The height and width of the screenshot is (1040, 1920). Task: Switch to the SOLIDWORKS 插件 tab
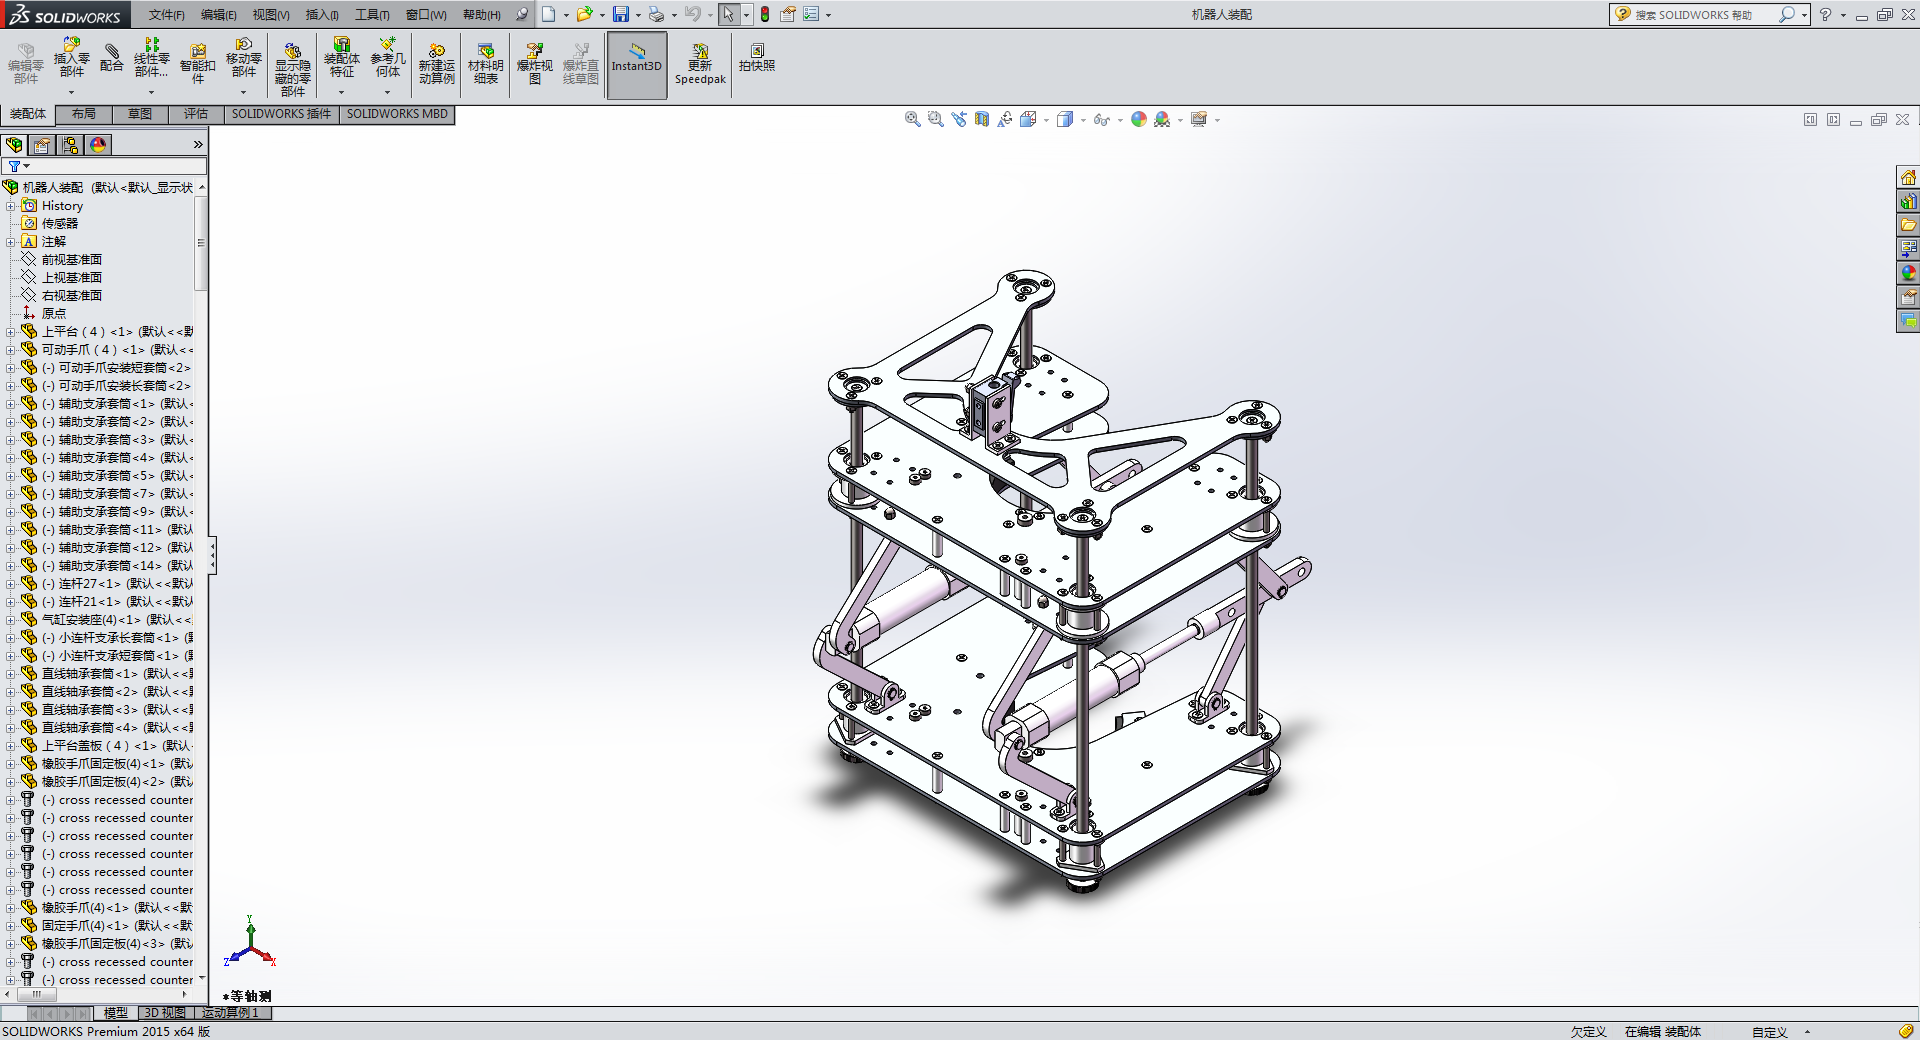point(281,114)
